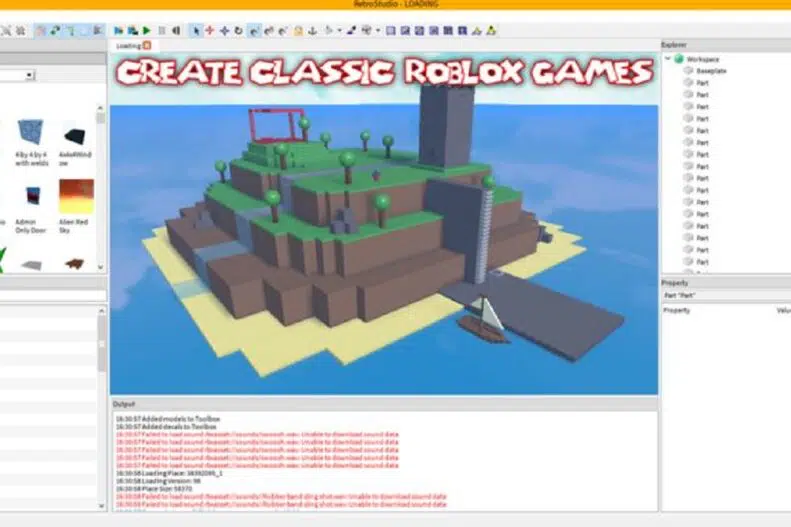Viewport: 791px width, 527px height.
Task: Click the Toolbox scrollbar up arrow
Action: coord(101,108)
